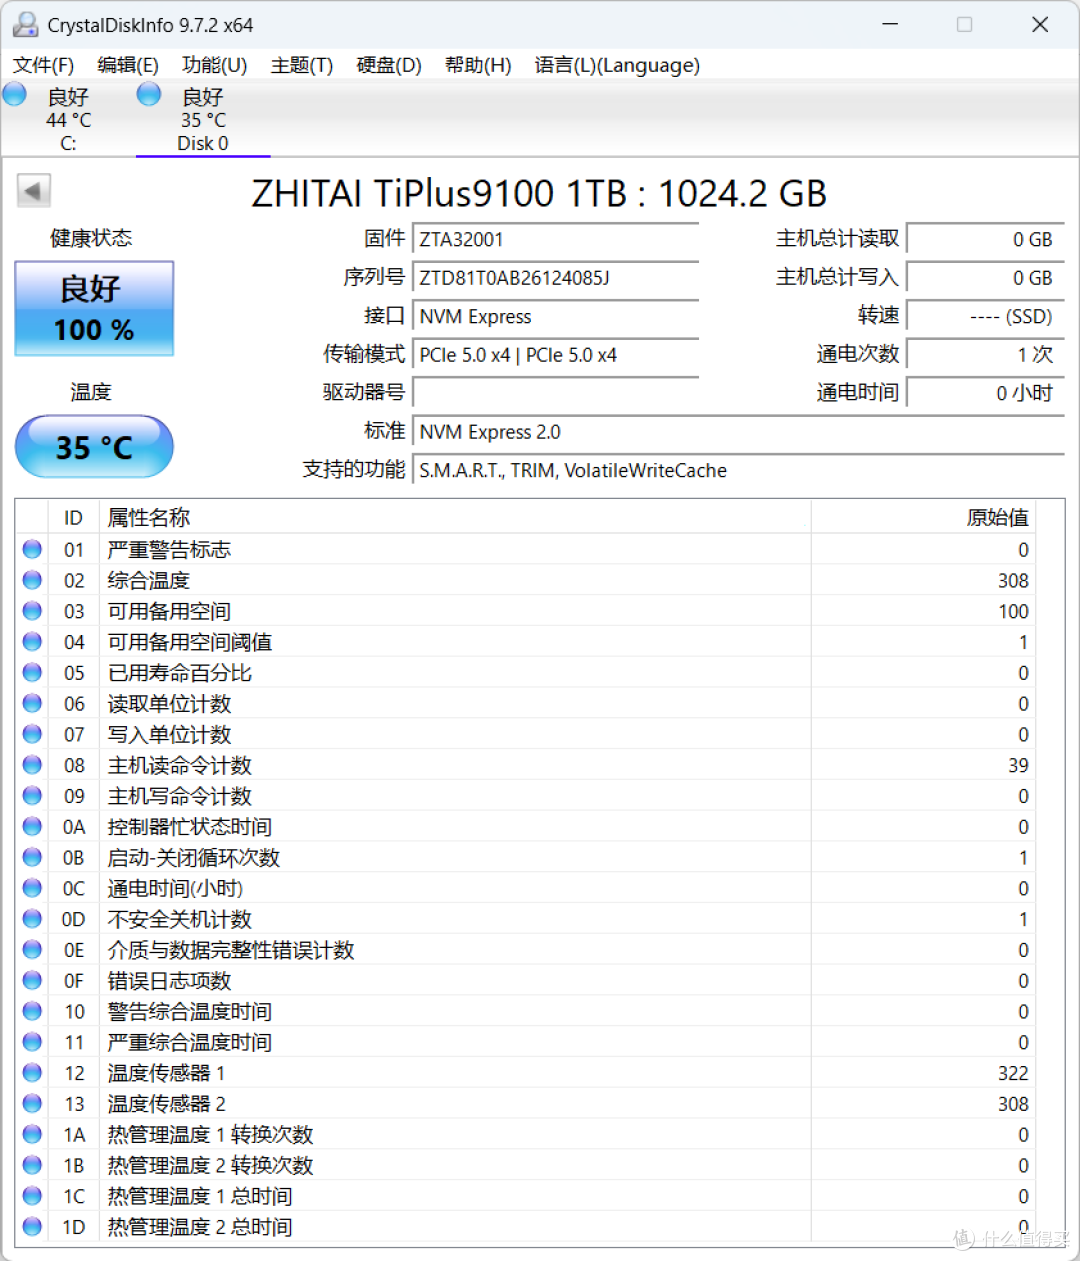Click blue orb of attribute 09 row
Viewport: 1080px width, 1261px height.
tap(32, 796)
